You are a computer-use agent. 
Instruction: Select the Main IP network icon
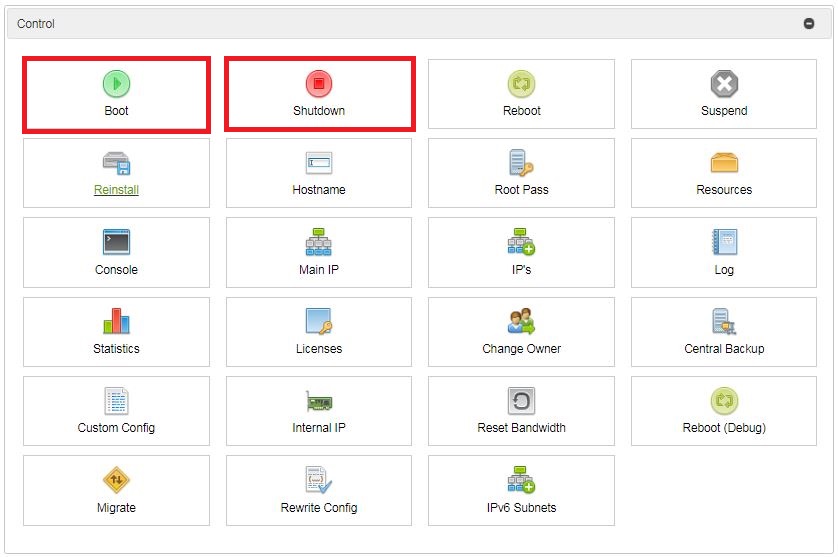(x=319, y=242)
